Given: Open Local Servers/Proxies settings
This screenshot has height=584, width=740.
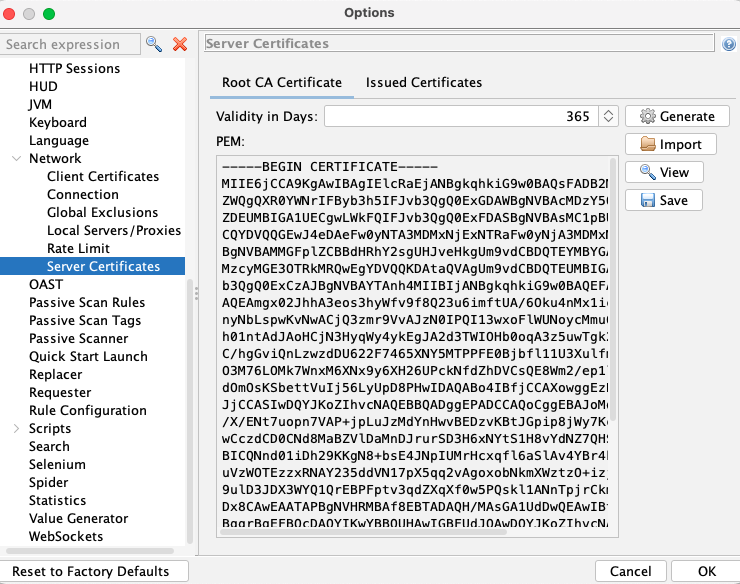Looking at the screenshot, I should click(x=114, y=230).
